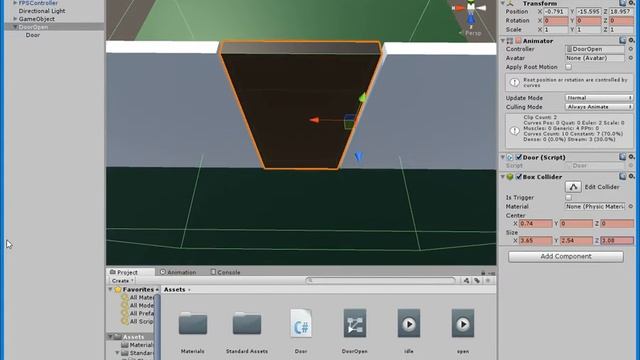Toggle Apply Root Motion checkbox
The width and height of the screenshot is (640, 360).
click(x=569, y=67)
